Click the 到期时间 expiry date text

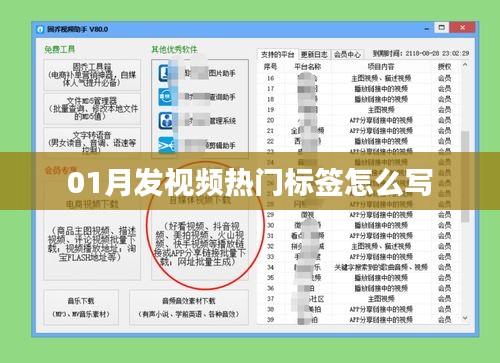point(421,53)
